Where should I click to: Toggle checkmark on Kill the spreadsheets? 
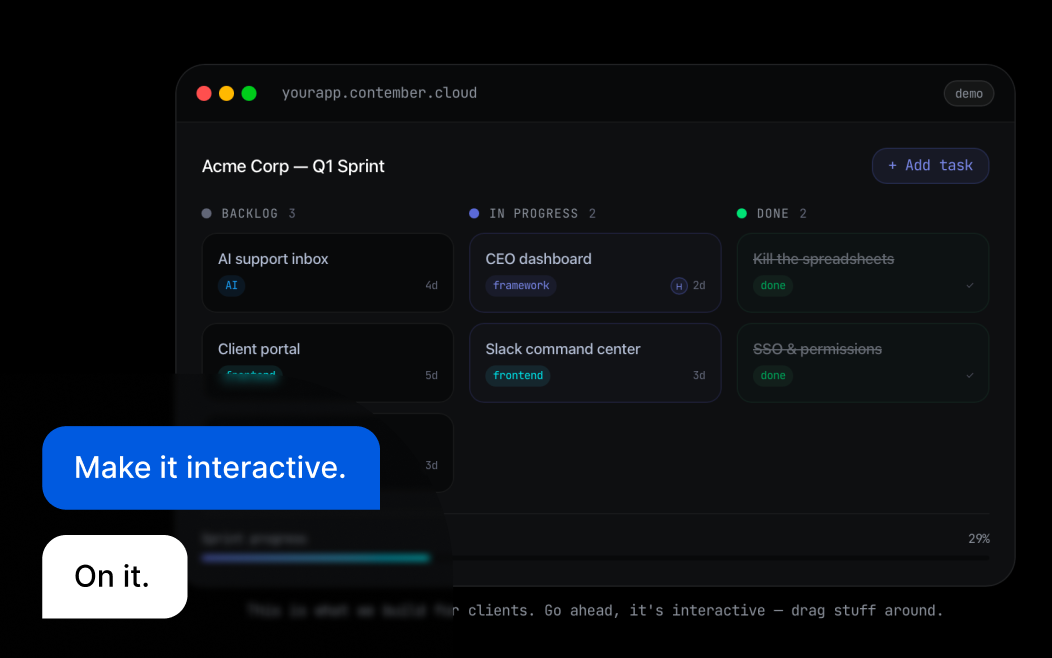click(x=969, y=286)
